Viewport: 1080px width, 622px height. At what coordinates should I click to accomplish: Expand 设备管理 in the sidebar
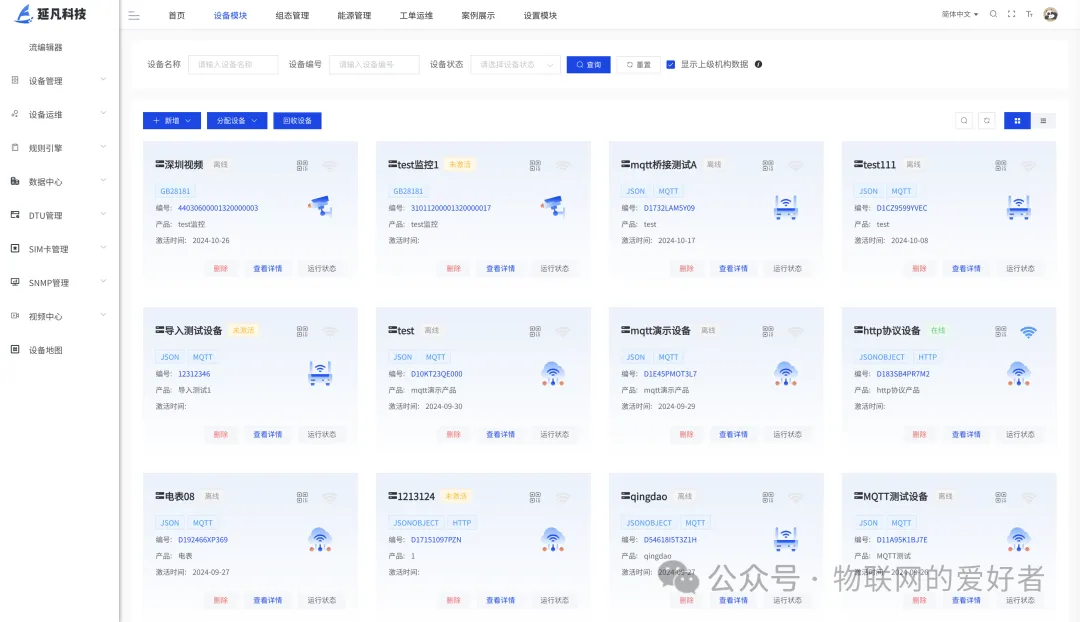[x=59, y=81]
